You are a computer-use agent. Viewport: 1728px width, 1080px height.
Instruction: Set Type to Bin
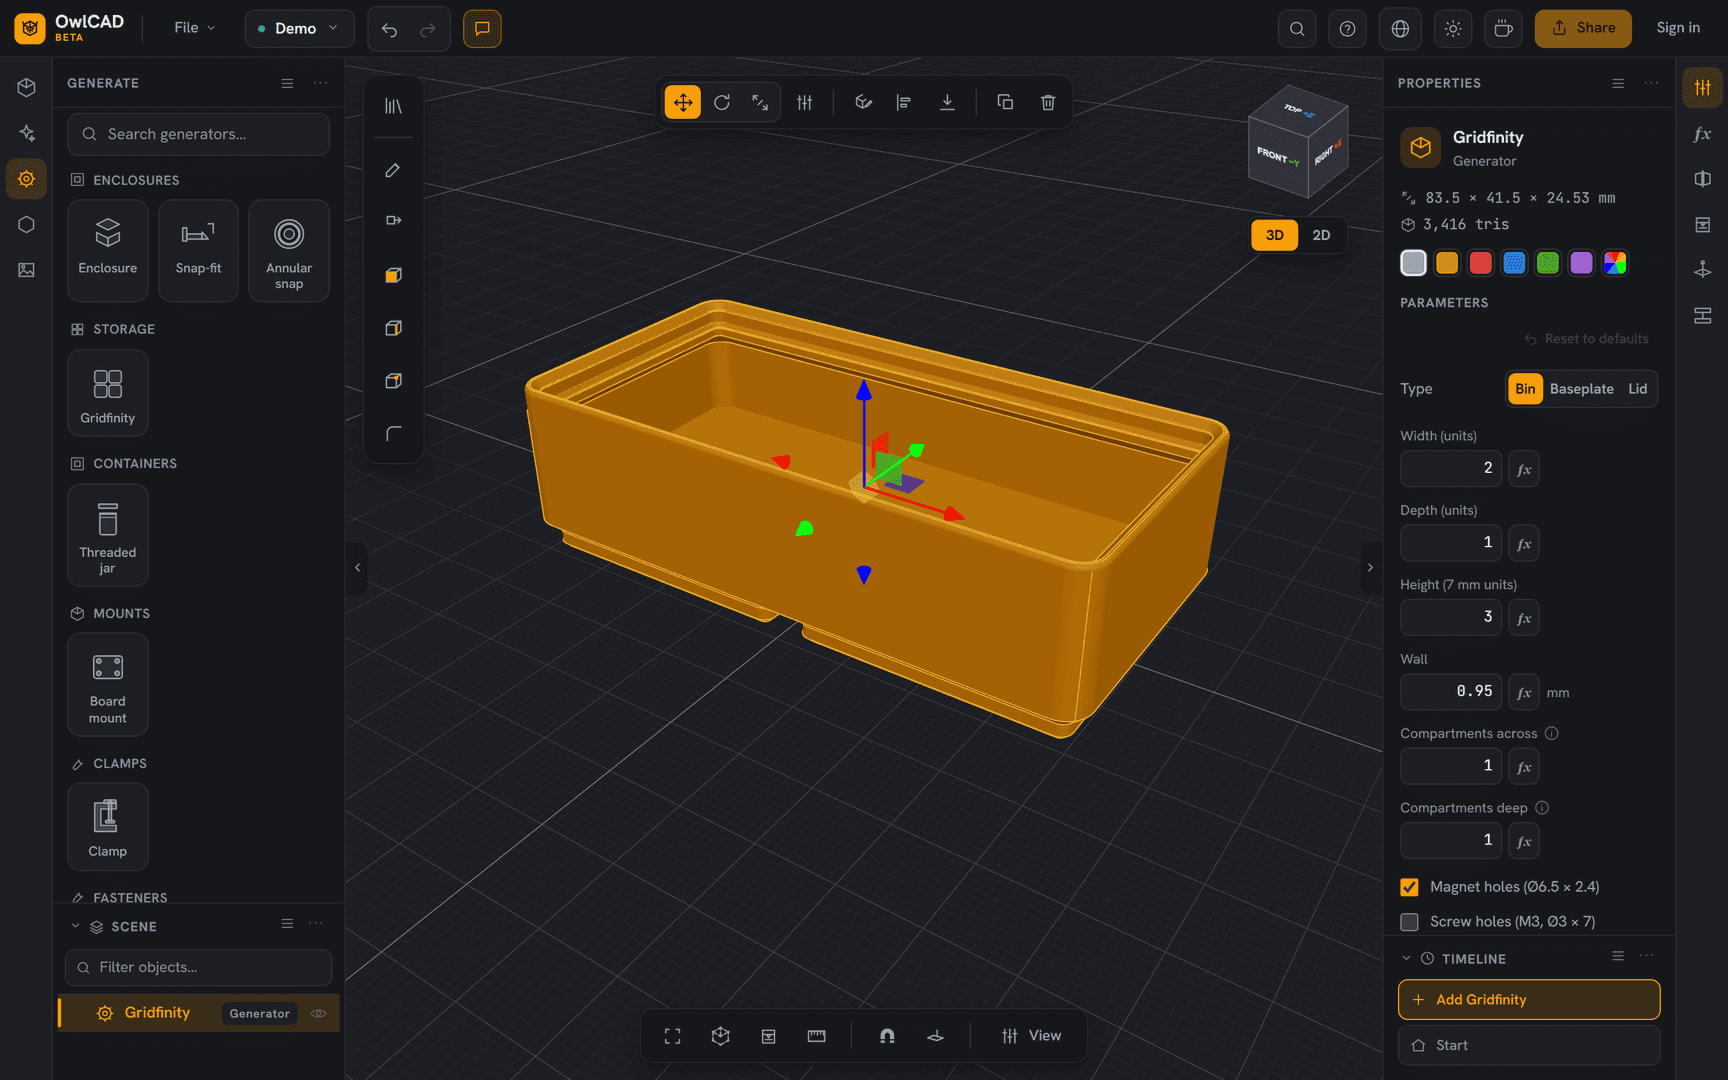click(1524, 389)
